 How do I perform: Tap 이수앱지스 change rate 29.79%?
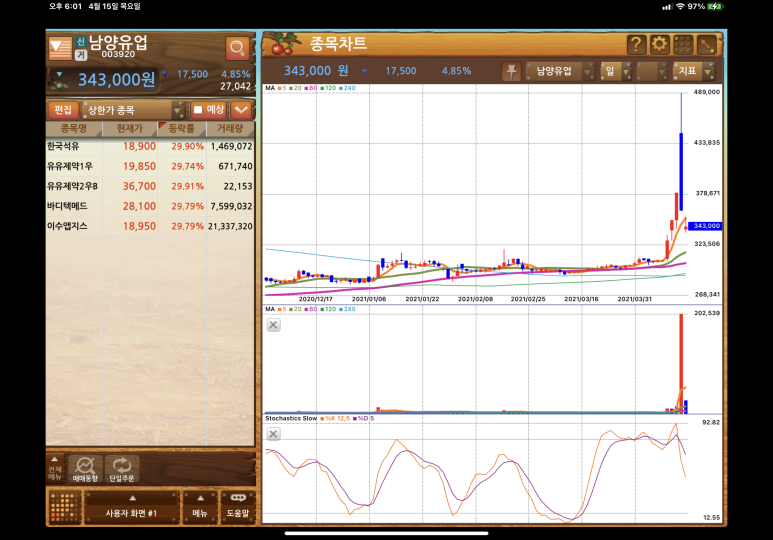tap(187, 226)
